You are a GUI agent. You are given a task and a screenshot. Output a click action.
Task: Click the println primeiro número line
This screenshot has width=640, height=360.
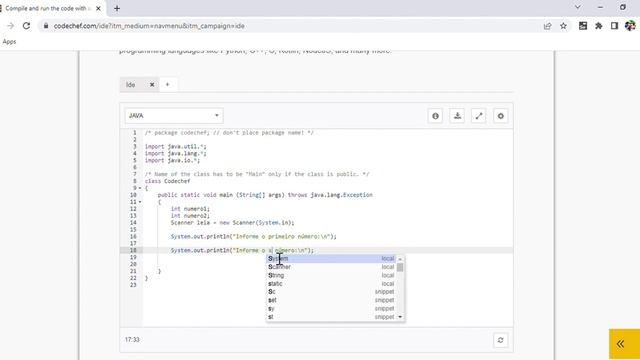tap(254, 237)
